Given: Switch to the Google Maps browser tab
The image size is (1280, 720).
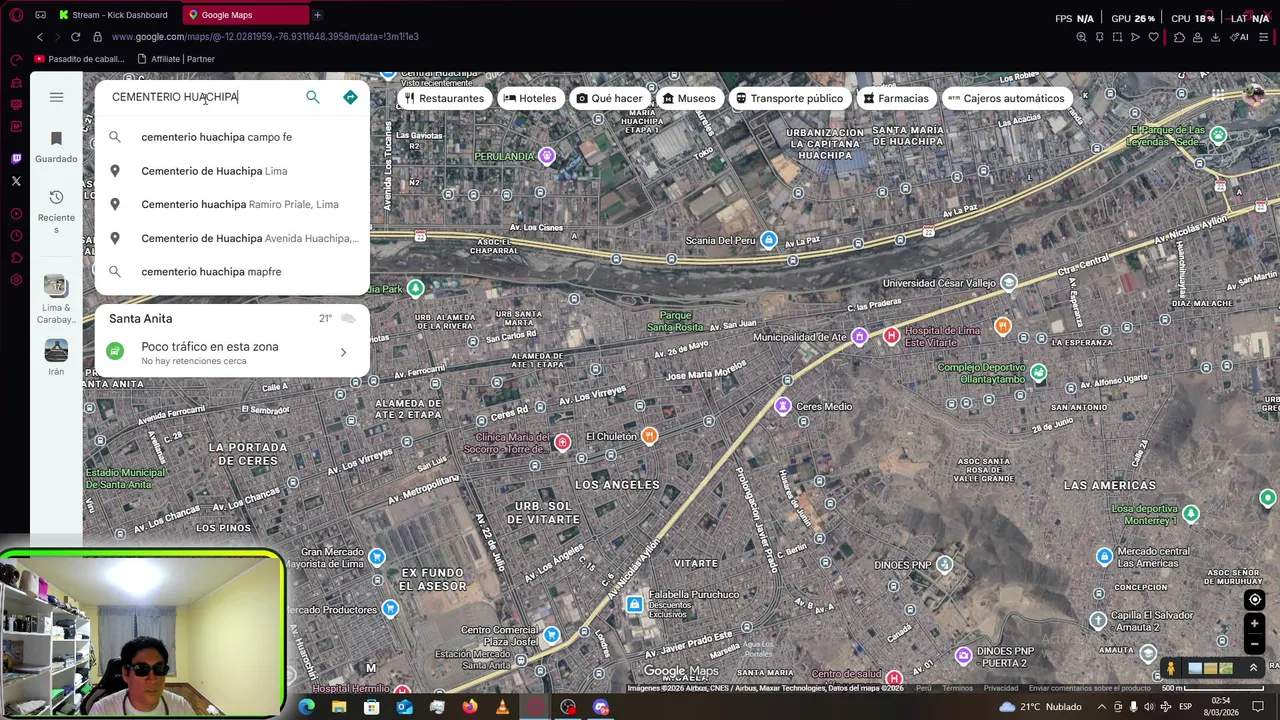Looking at the screenshot, I should (x=246, y=15).
